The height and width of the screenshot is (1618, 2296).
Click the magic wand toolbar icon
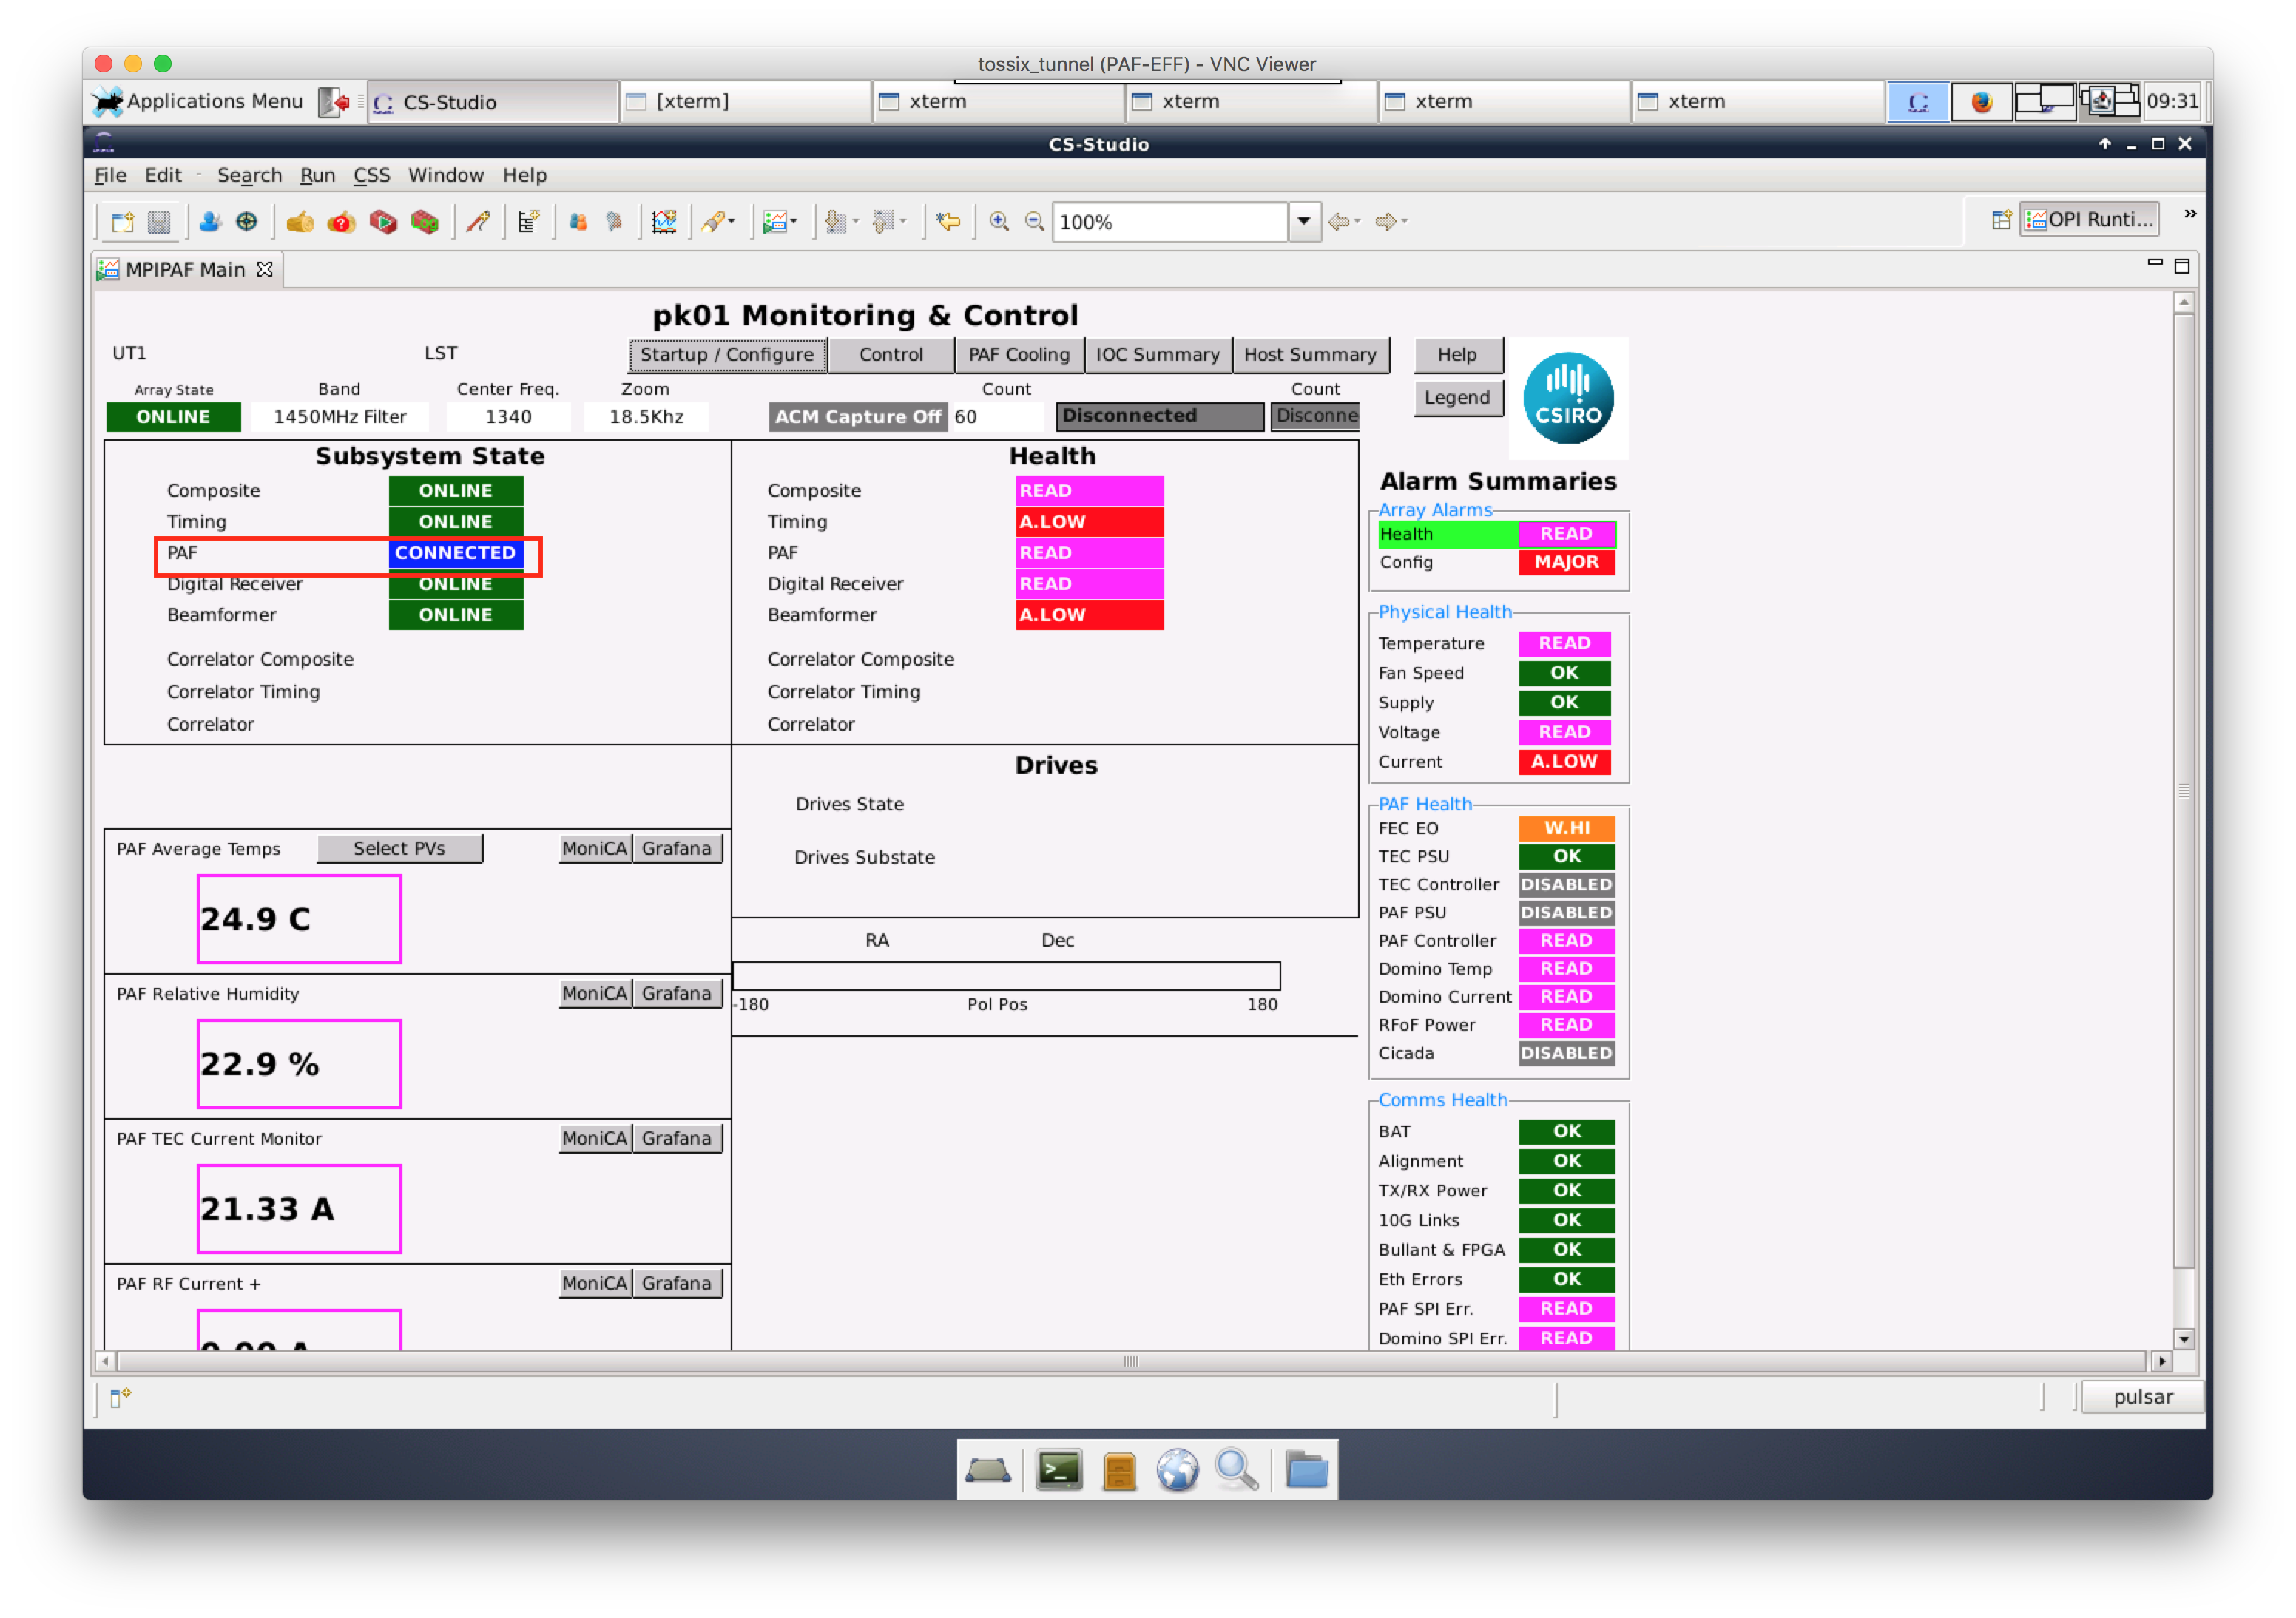(479, 222)
